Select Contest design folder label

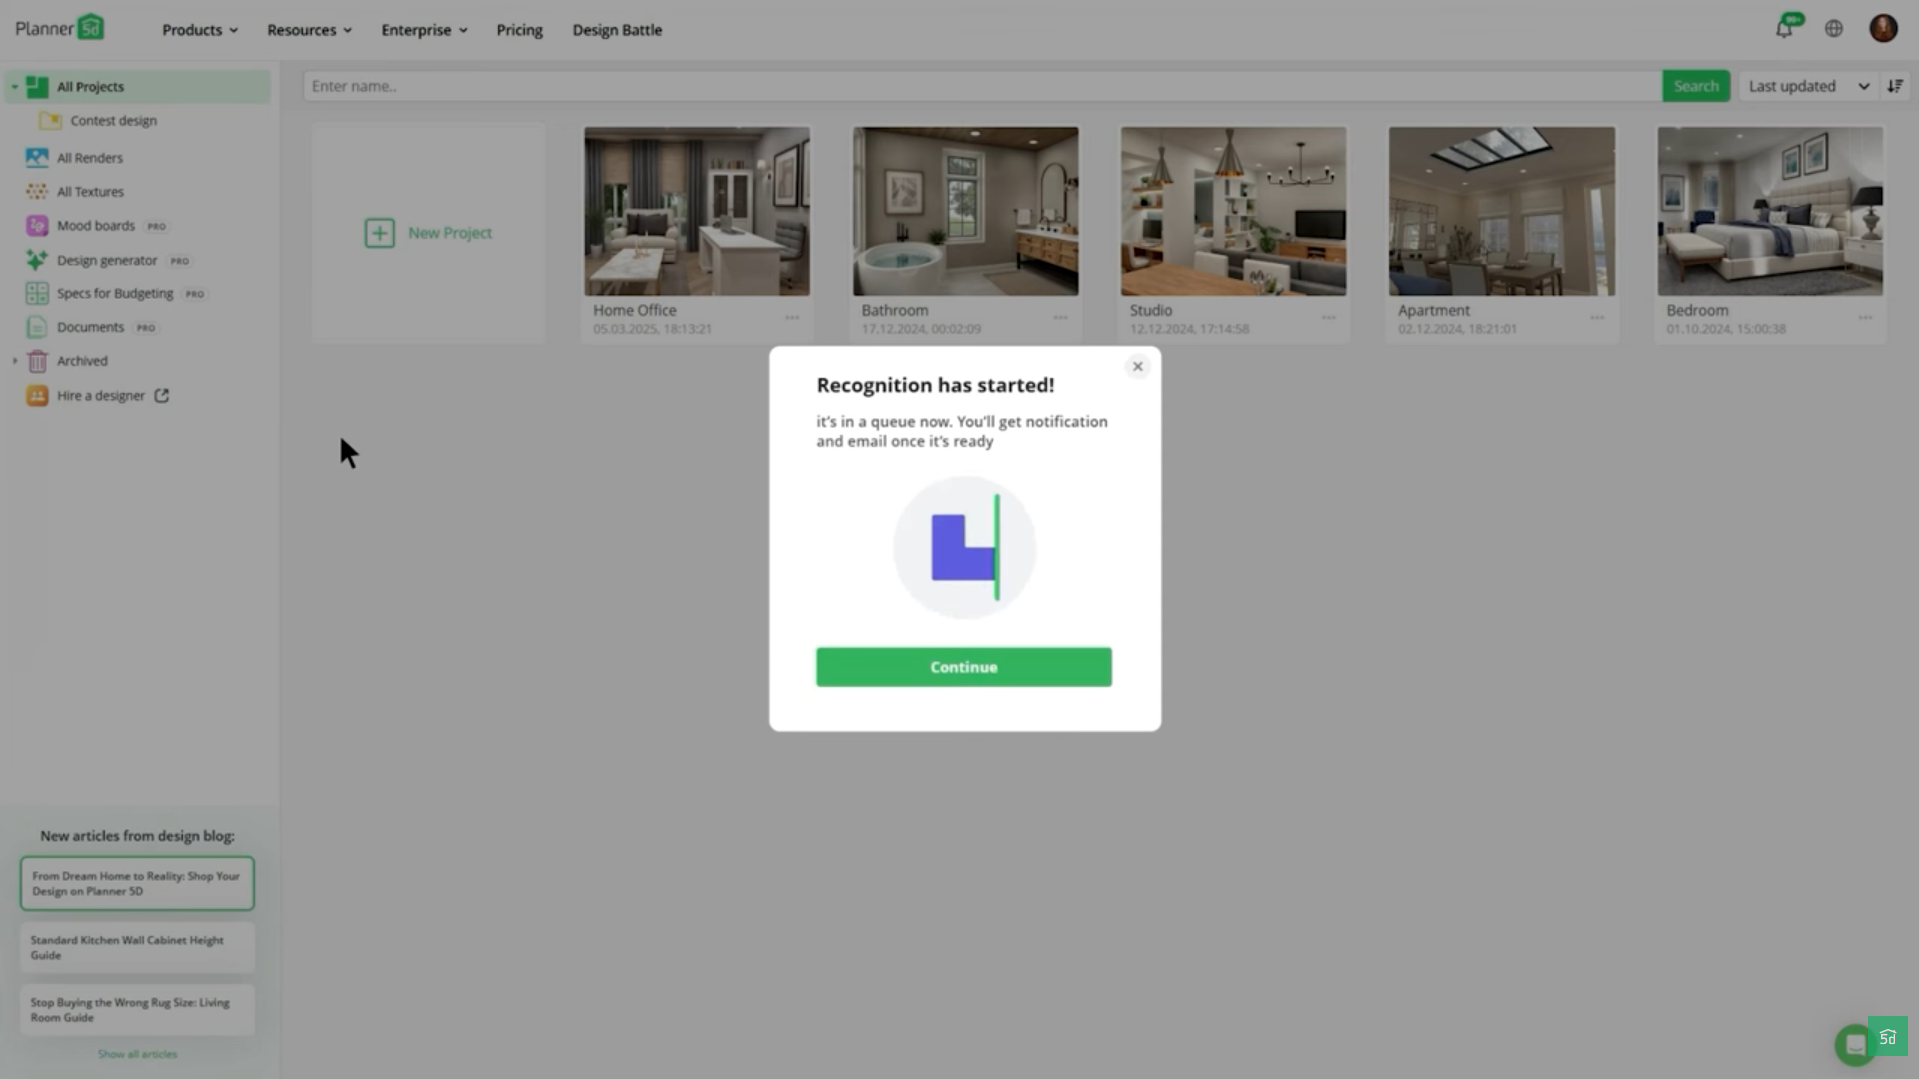pos(114,121)
